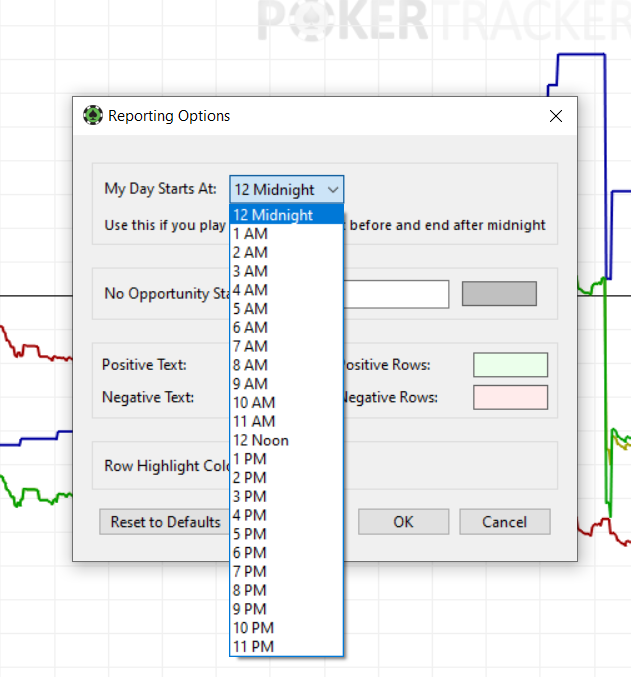Pick 7 PM as day start
The width and height of the screenshot is (631, 677).
click(x=287, y=572)
